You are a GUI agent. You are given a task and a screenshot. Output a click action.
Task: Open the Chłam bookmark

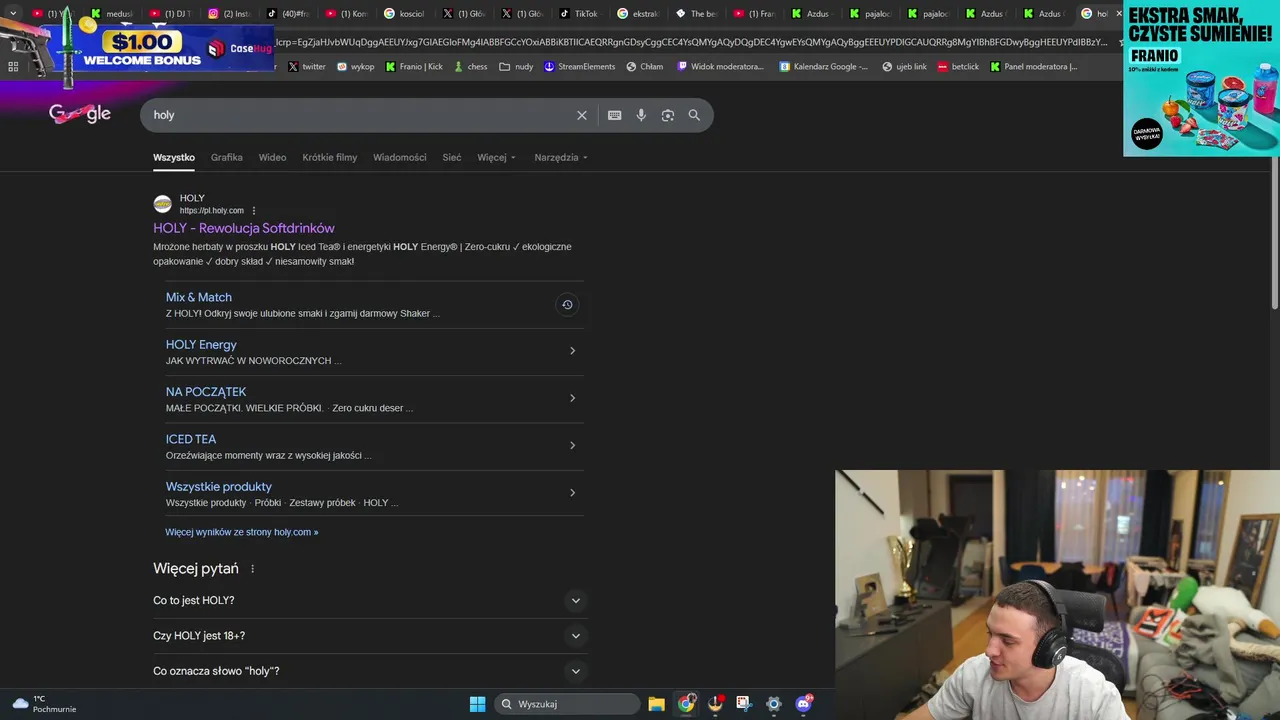point(645,67)
